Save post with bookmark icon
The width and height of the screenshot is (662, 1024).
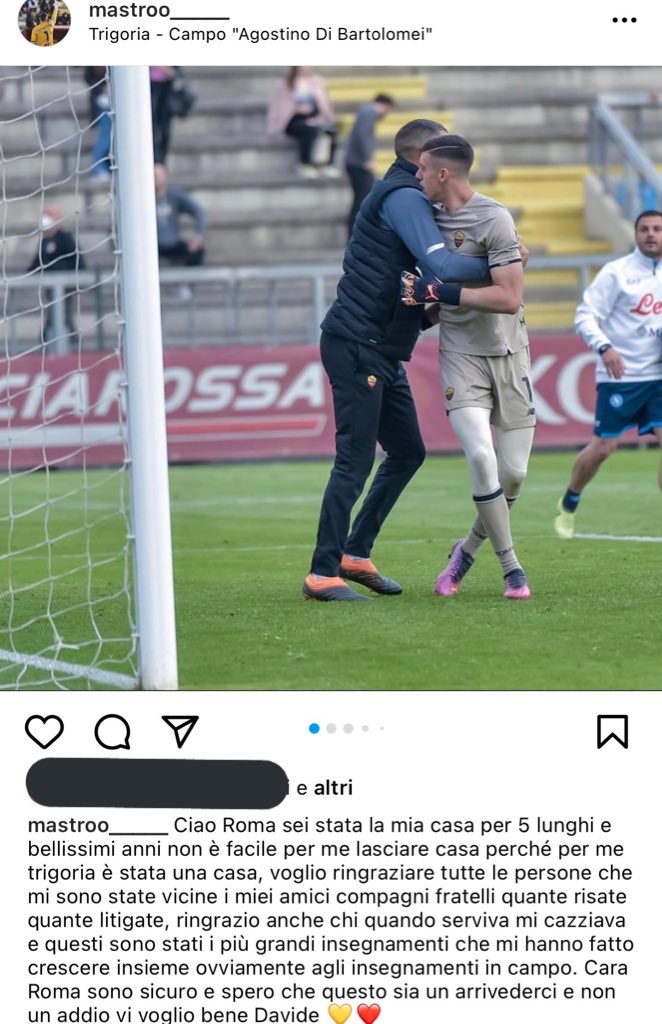612,731
